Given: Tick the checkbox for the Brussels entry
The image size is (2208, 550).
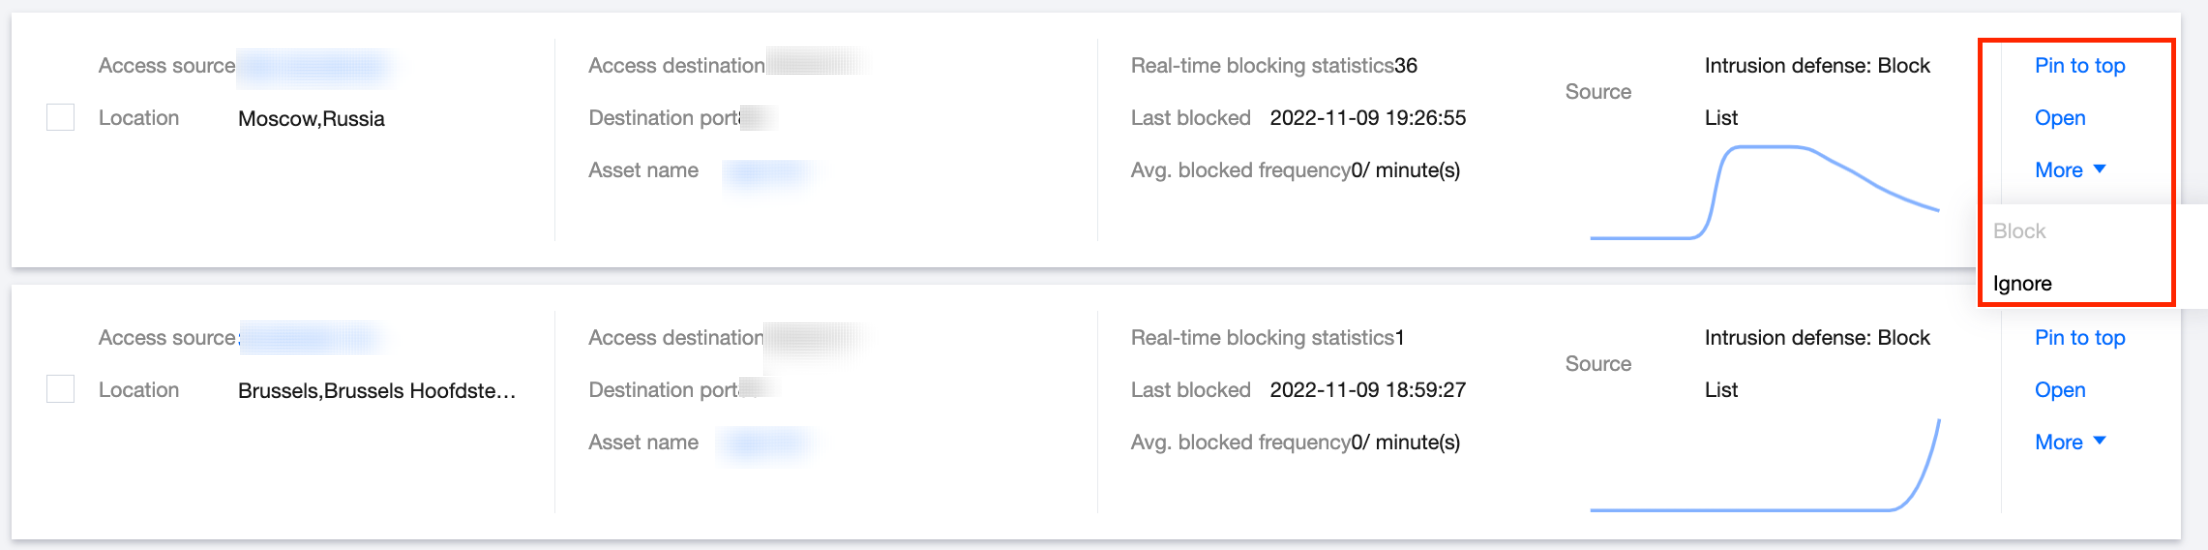Looking at the screenshot, I should coord(61,390).
